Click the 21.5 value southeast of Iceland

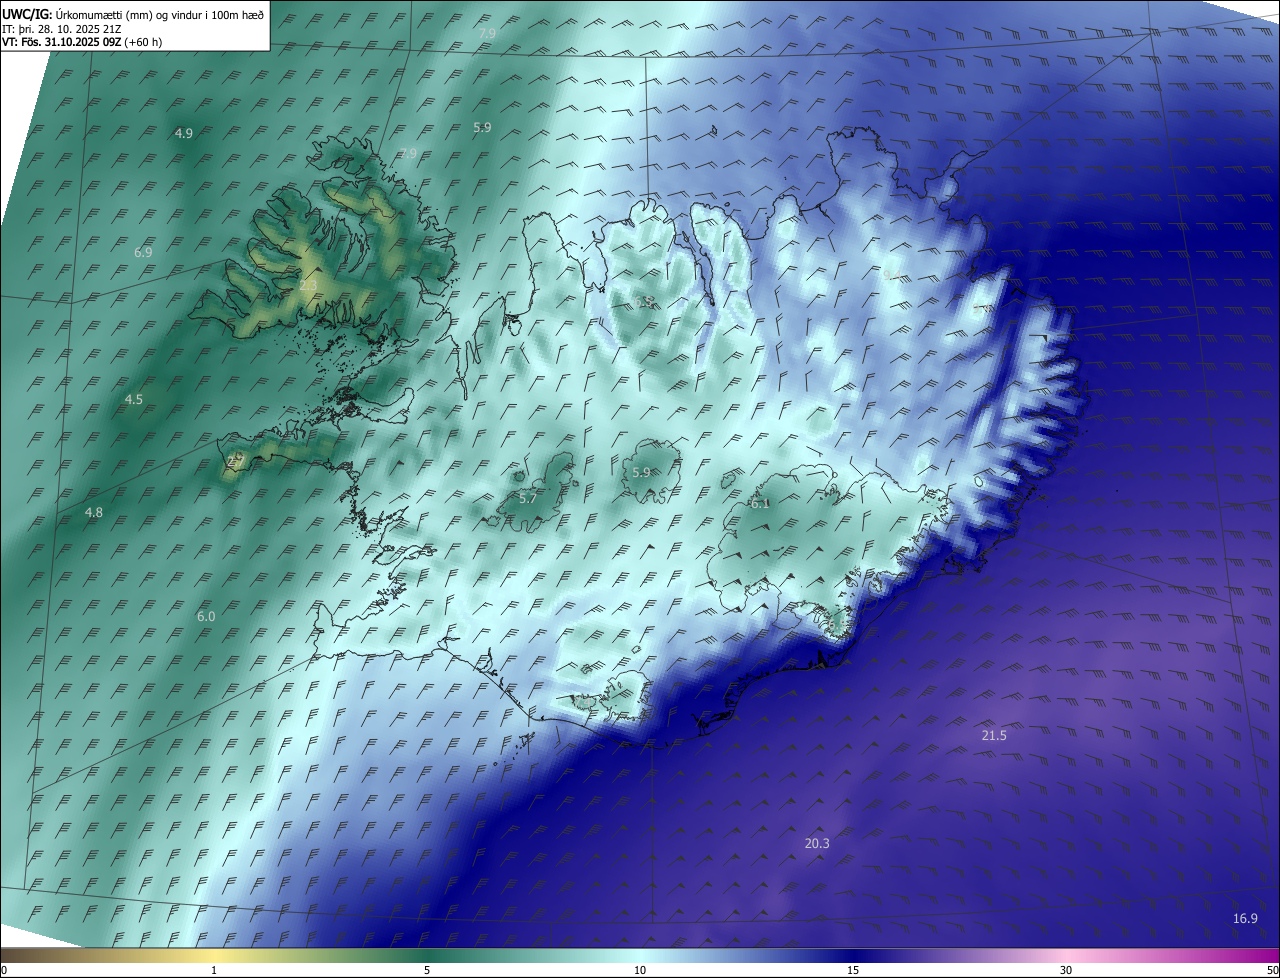pyautogui.click(x=994, y=736)
